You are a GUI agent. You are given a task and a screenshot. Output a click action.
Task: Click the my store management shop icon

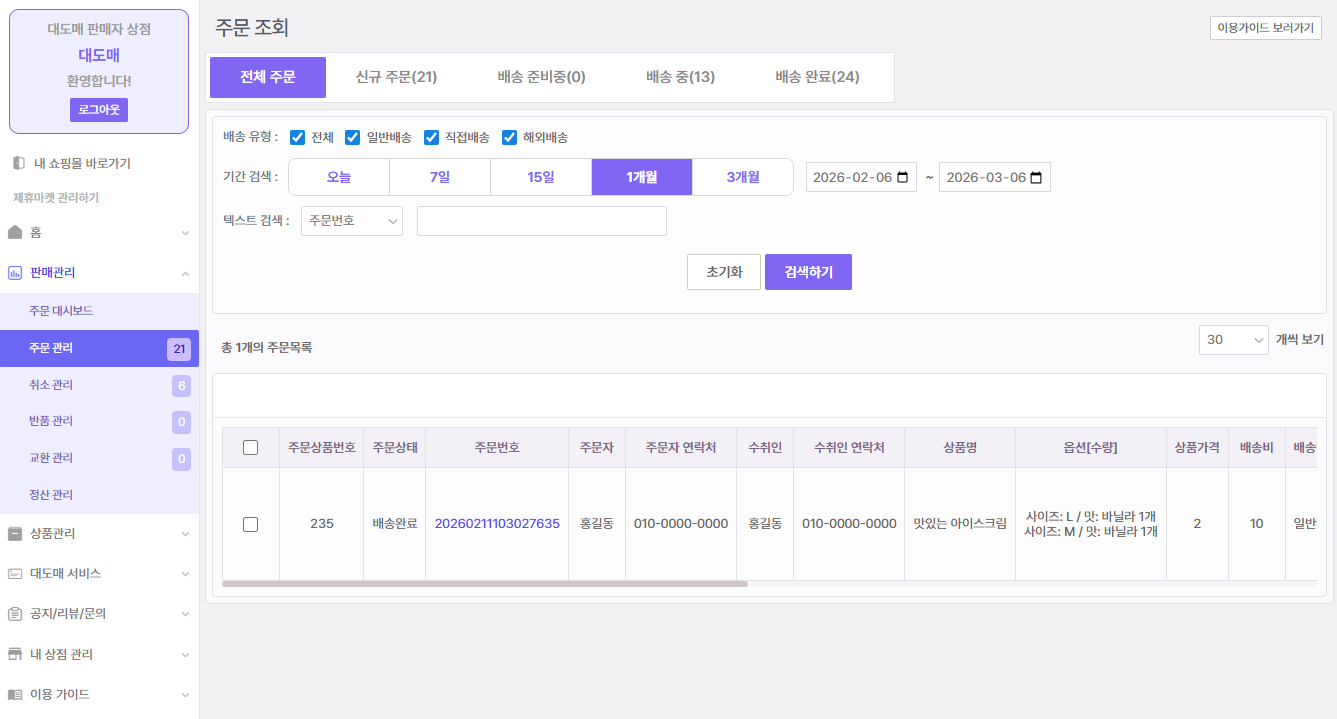[x=15, y=655]
